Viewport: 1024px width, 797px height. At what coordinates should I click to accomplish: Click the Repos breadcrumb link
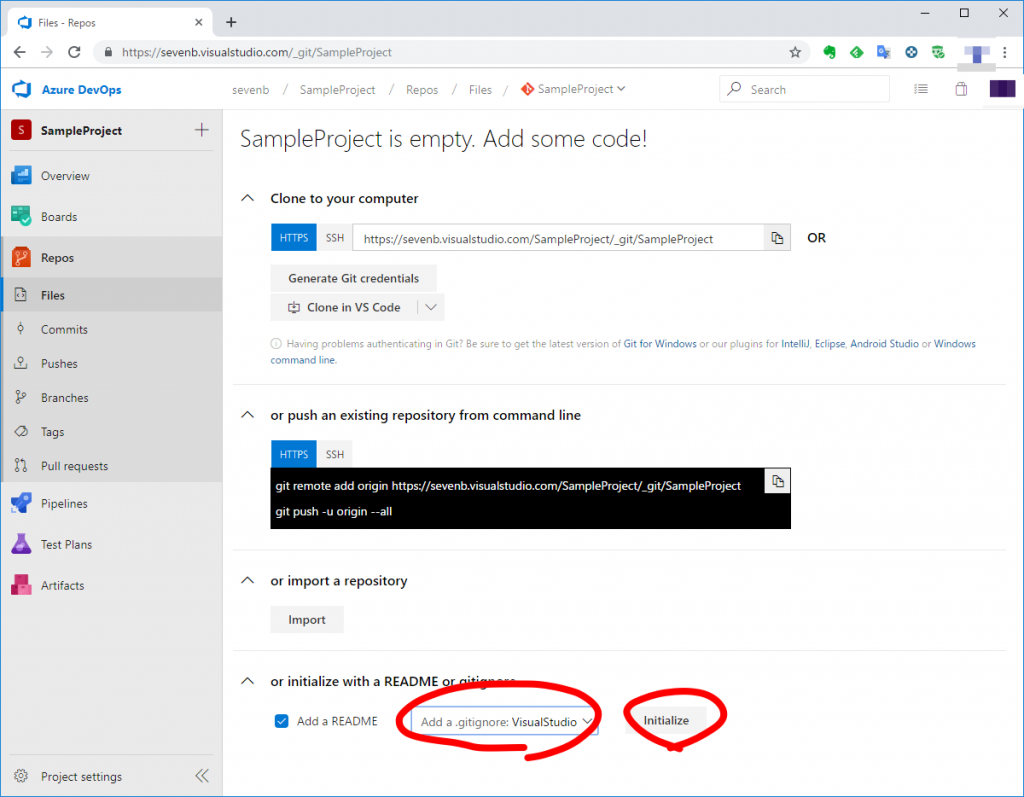422,89
